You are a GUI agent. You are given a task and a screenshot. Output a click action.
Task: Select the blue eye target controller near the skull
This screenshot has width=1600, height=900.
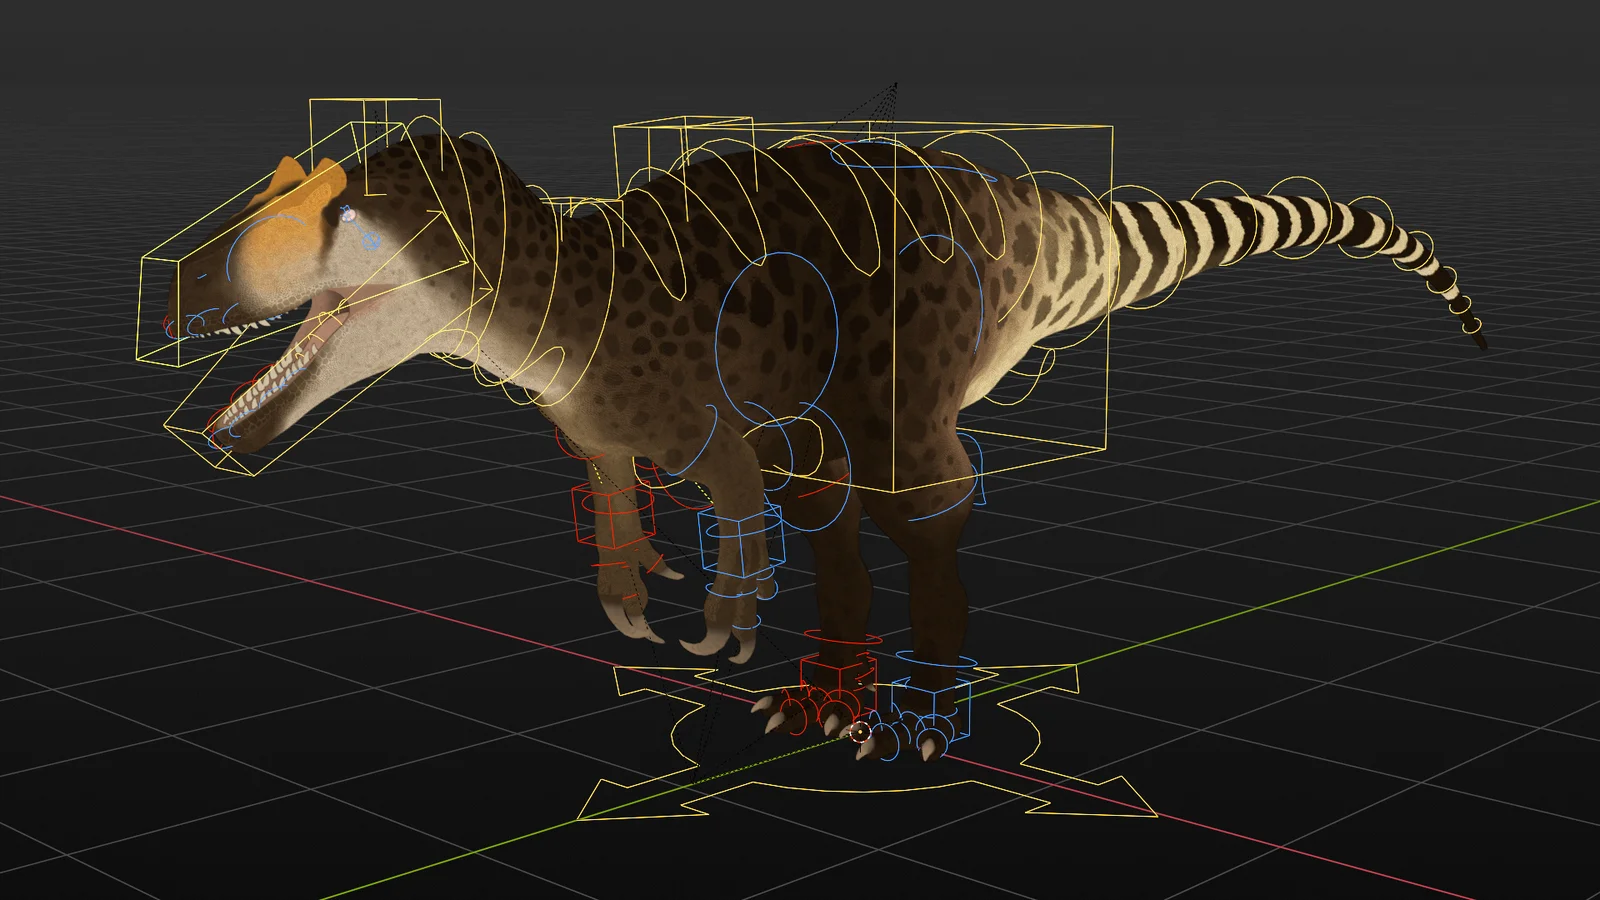(x=372, y=241)
